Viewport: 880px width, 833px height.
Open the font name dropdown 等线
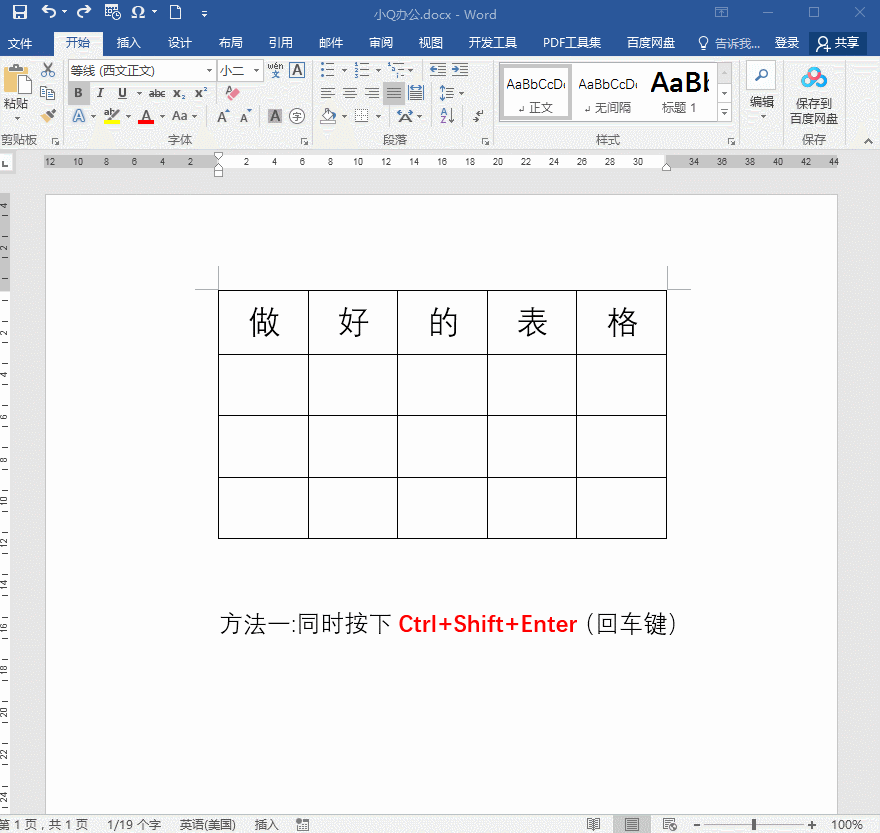point(209,70)
